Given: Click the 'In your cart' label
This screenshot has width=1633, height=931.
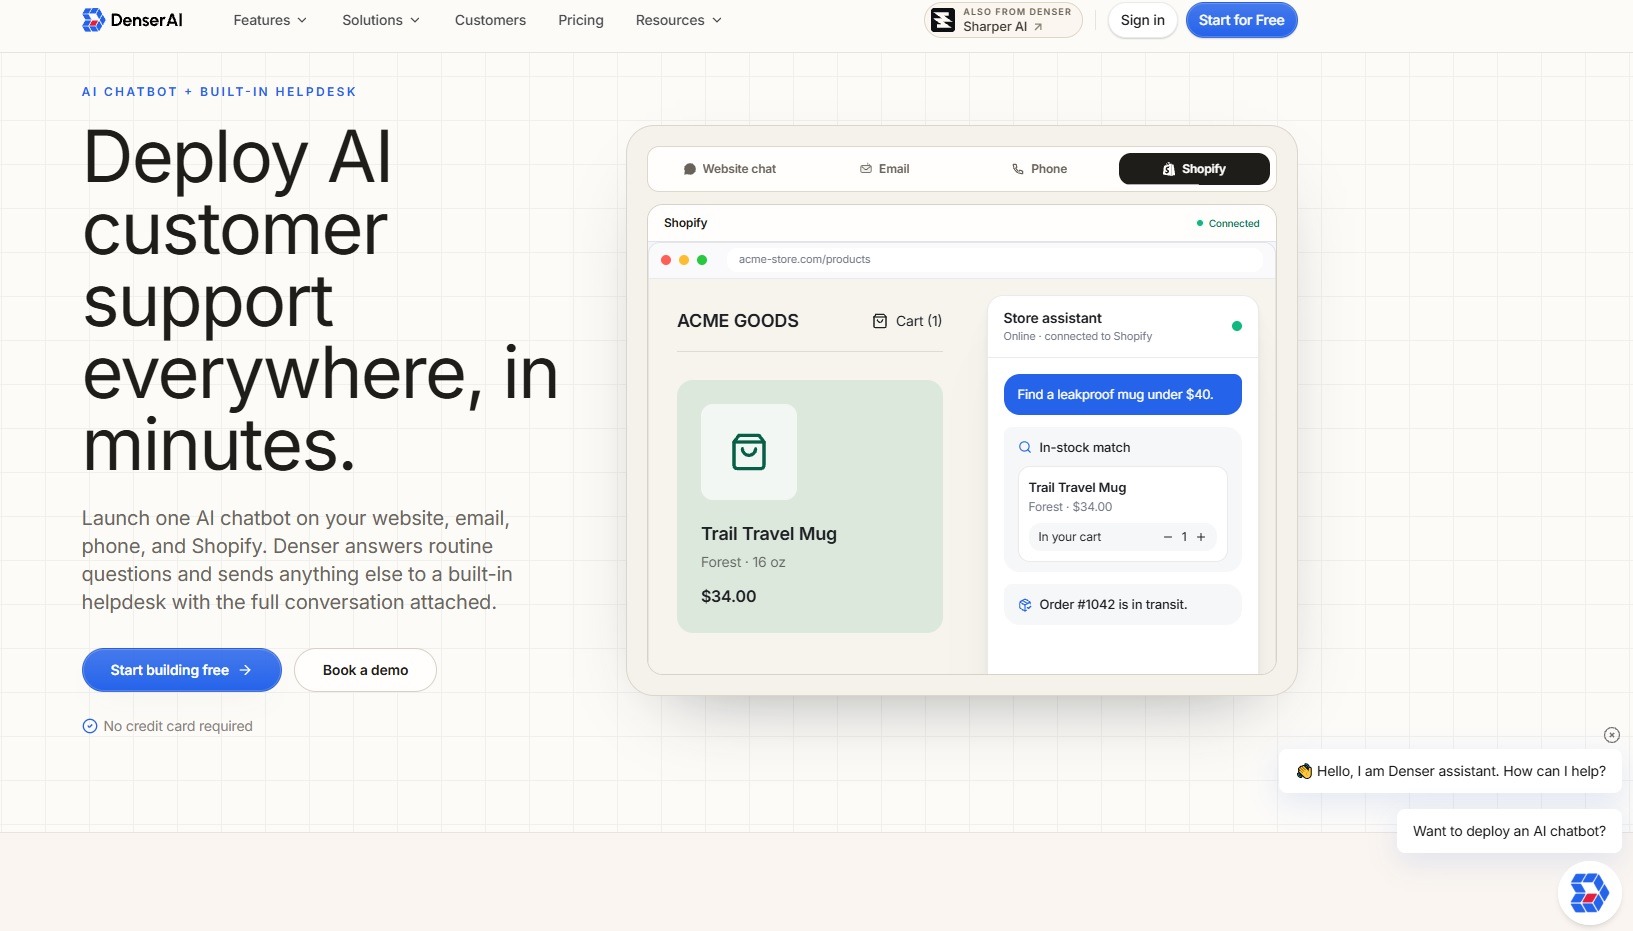Looking at the screenshot, I should pyautogui.click(x=1070, y=537).
